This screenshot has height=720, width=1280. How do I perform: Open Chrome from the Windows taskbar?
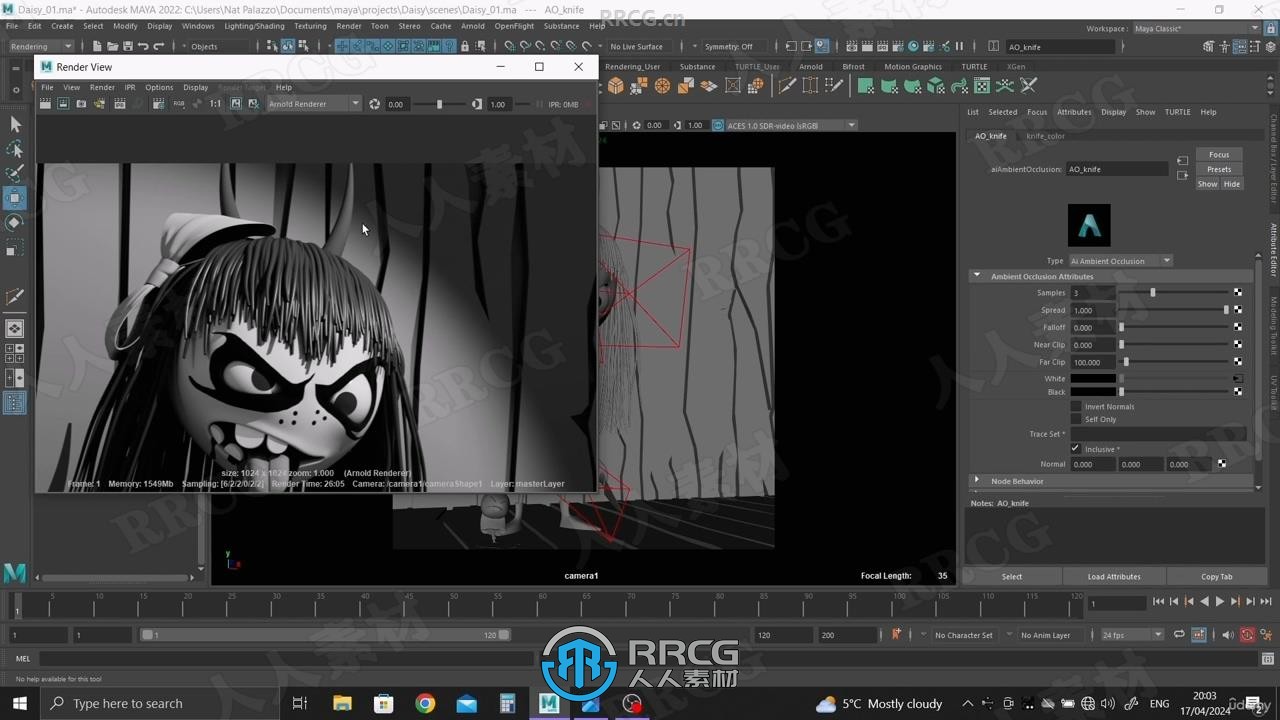pyautogui.click(x=425, y=703)
